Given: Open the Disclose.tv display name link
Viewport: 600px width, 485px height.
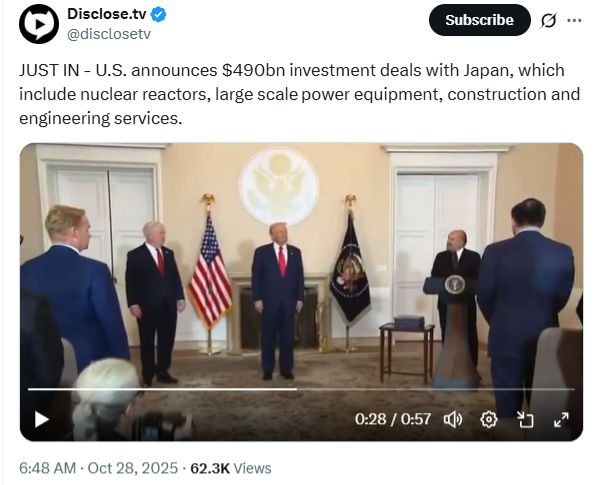Looking at the screenshot, I should click(x=107, y=14).
